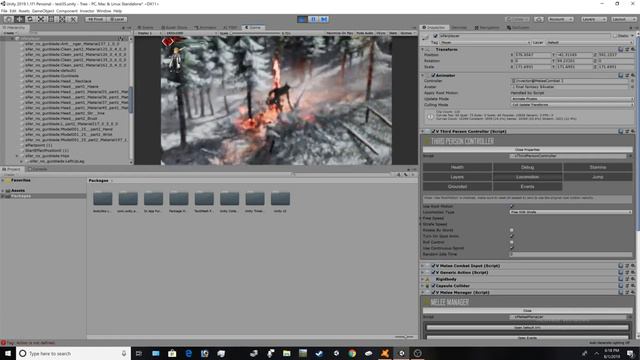Click the Close Properties button
Viewport: 640px width, 360px height.
tap(527, 150)
